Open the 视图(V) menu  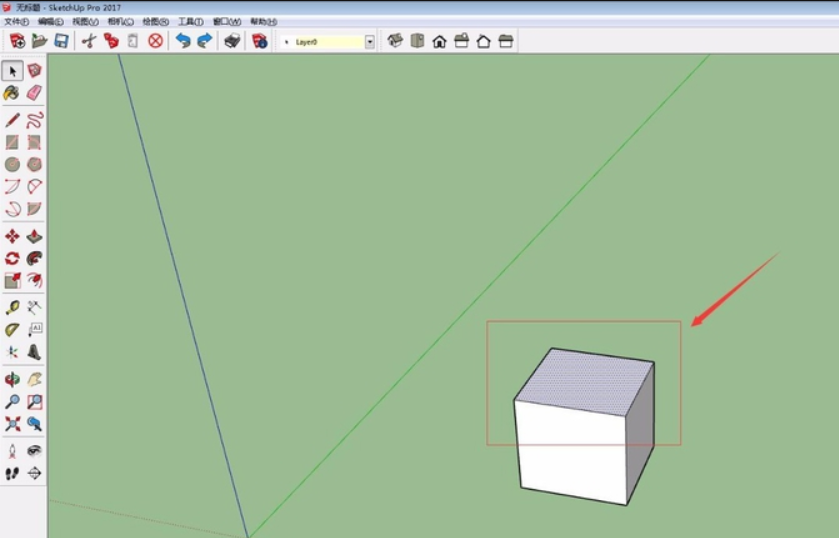coord(86,21)
